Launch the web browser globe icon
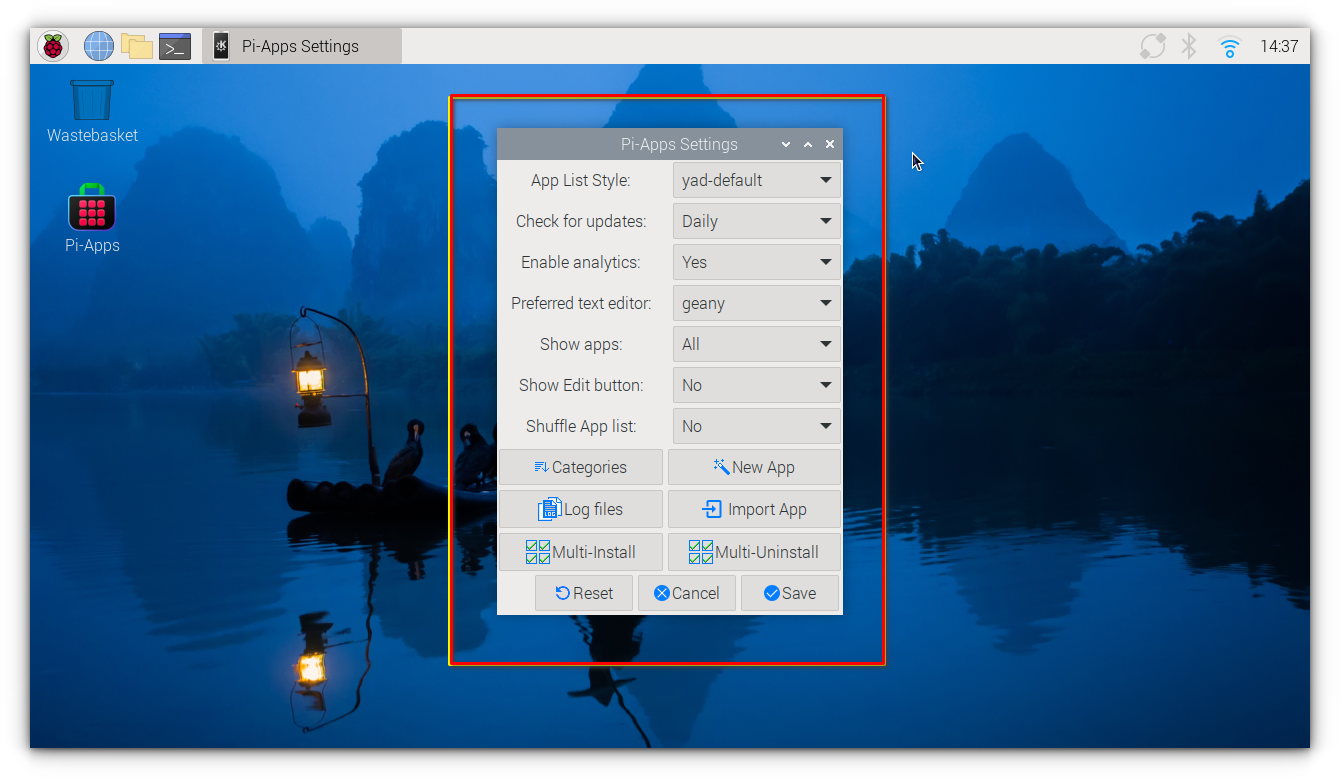 coord(99,46)
